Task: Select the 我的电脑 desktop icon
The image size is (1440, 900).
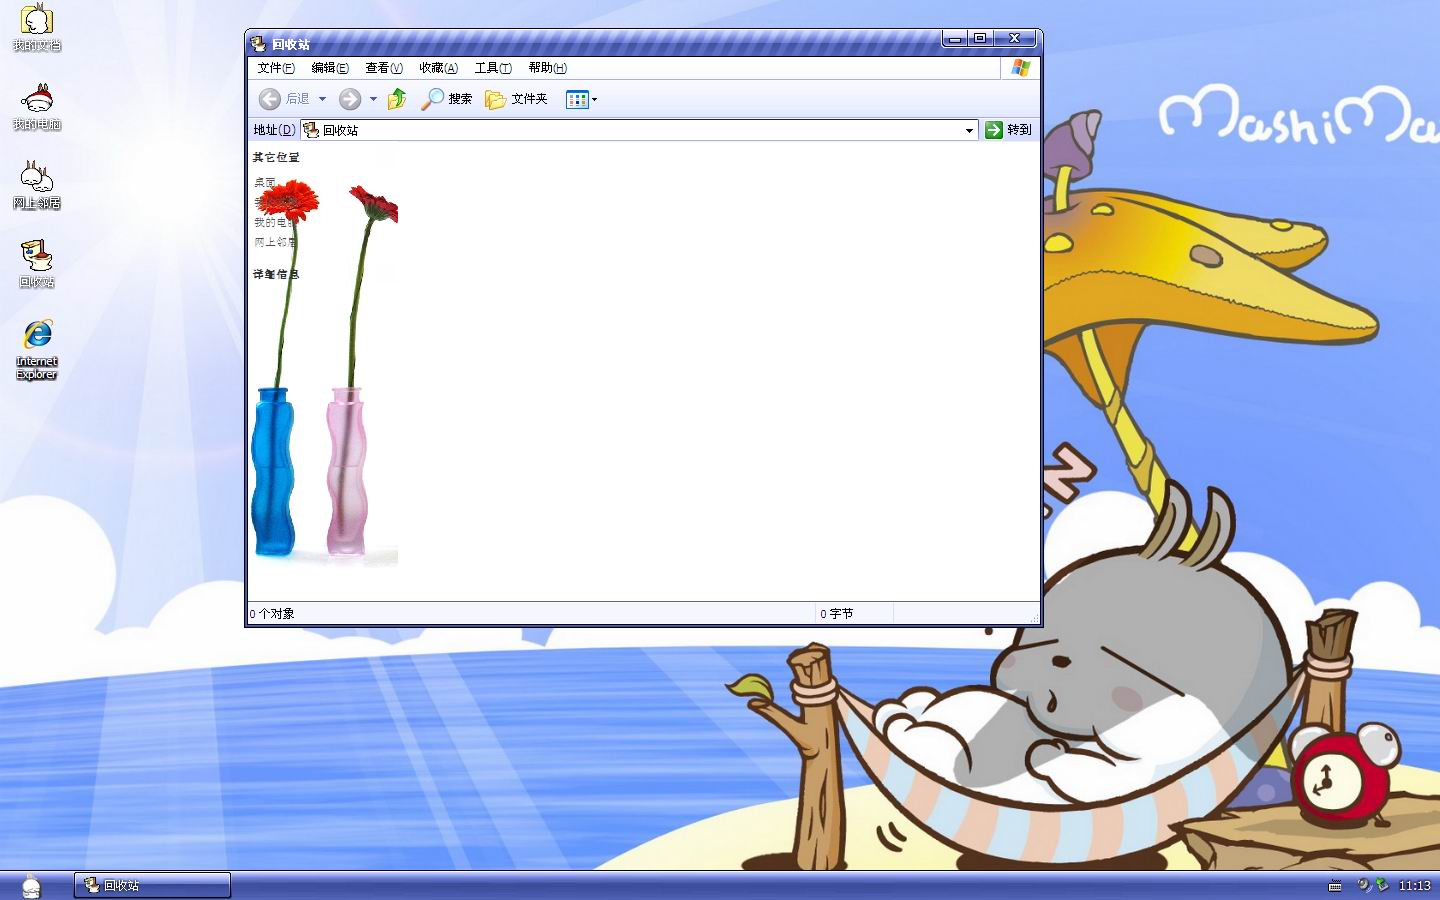Action: [x=37, y=106]
